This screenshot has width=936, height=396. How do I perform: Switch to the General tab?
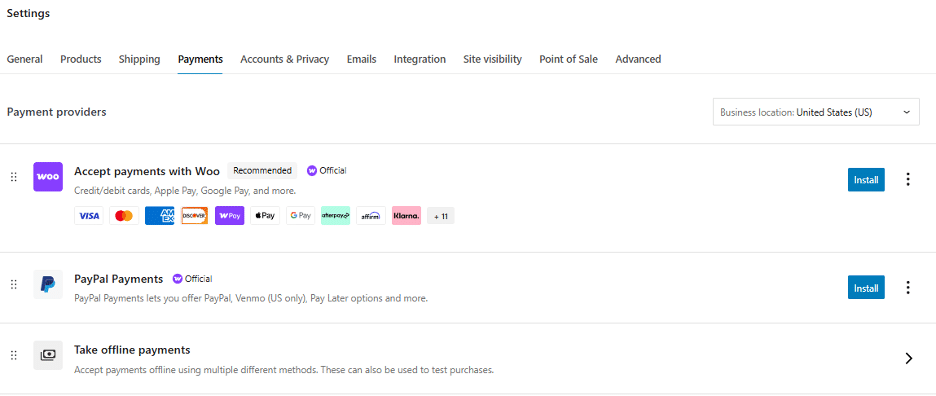click(24, 59)
